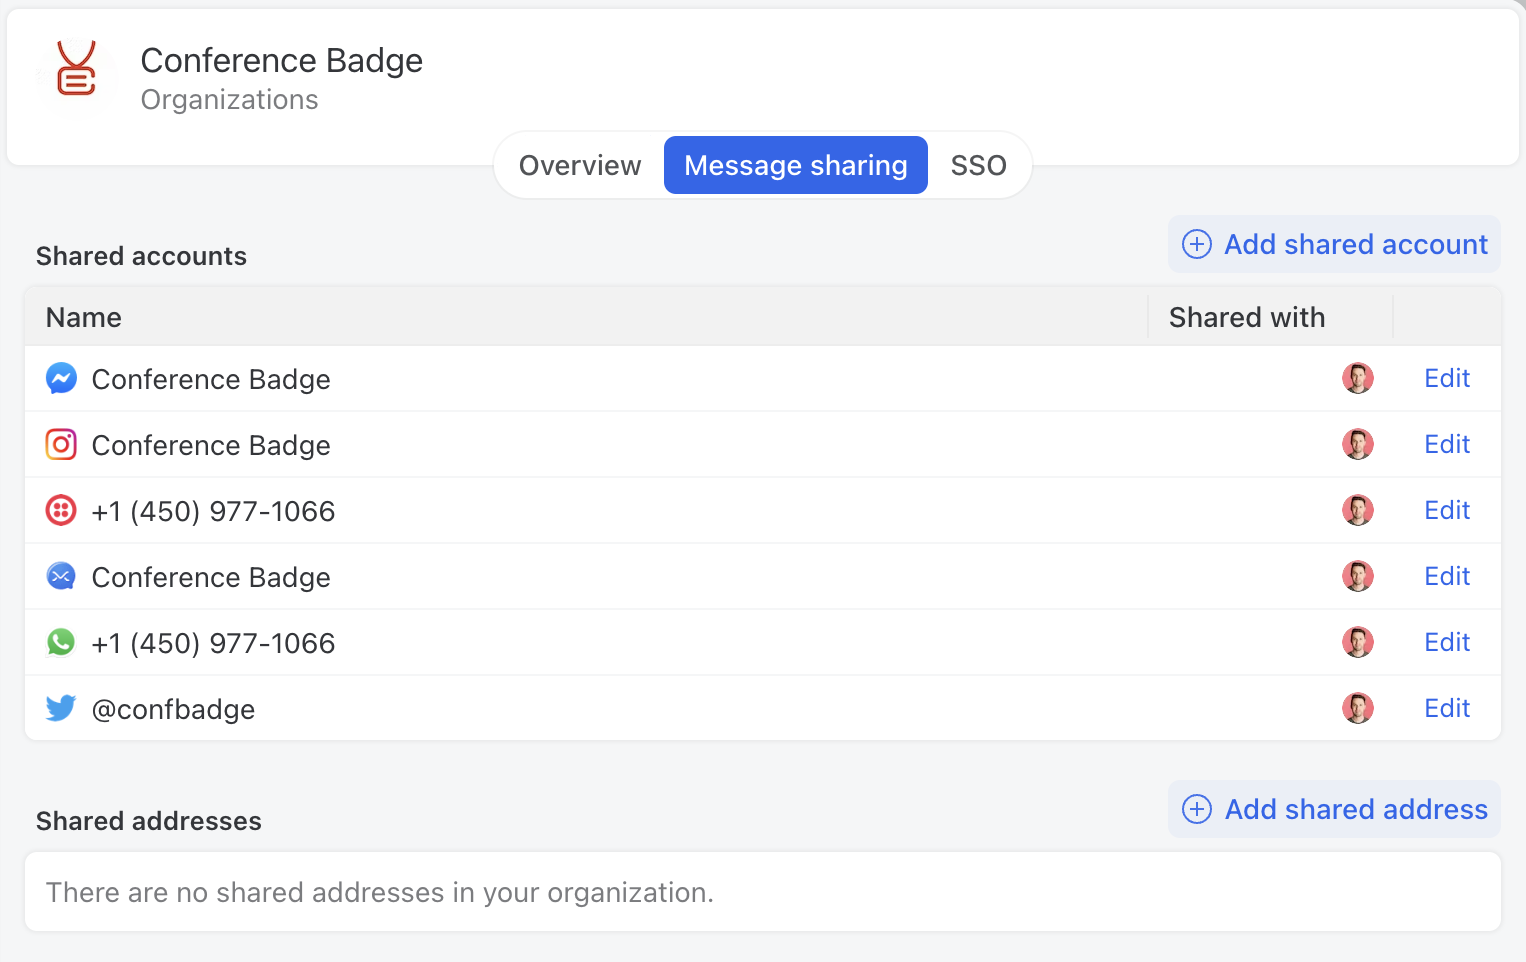The image size is (1526, 962).
Task: Select the Twilio phone number icon
Action: pos(61,510)
